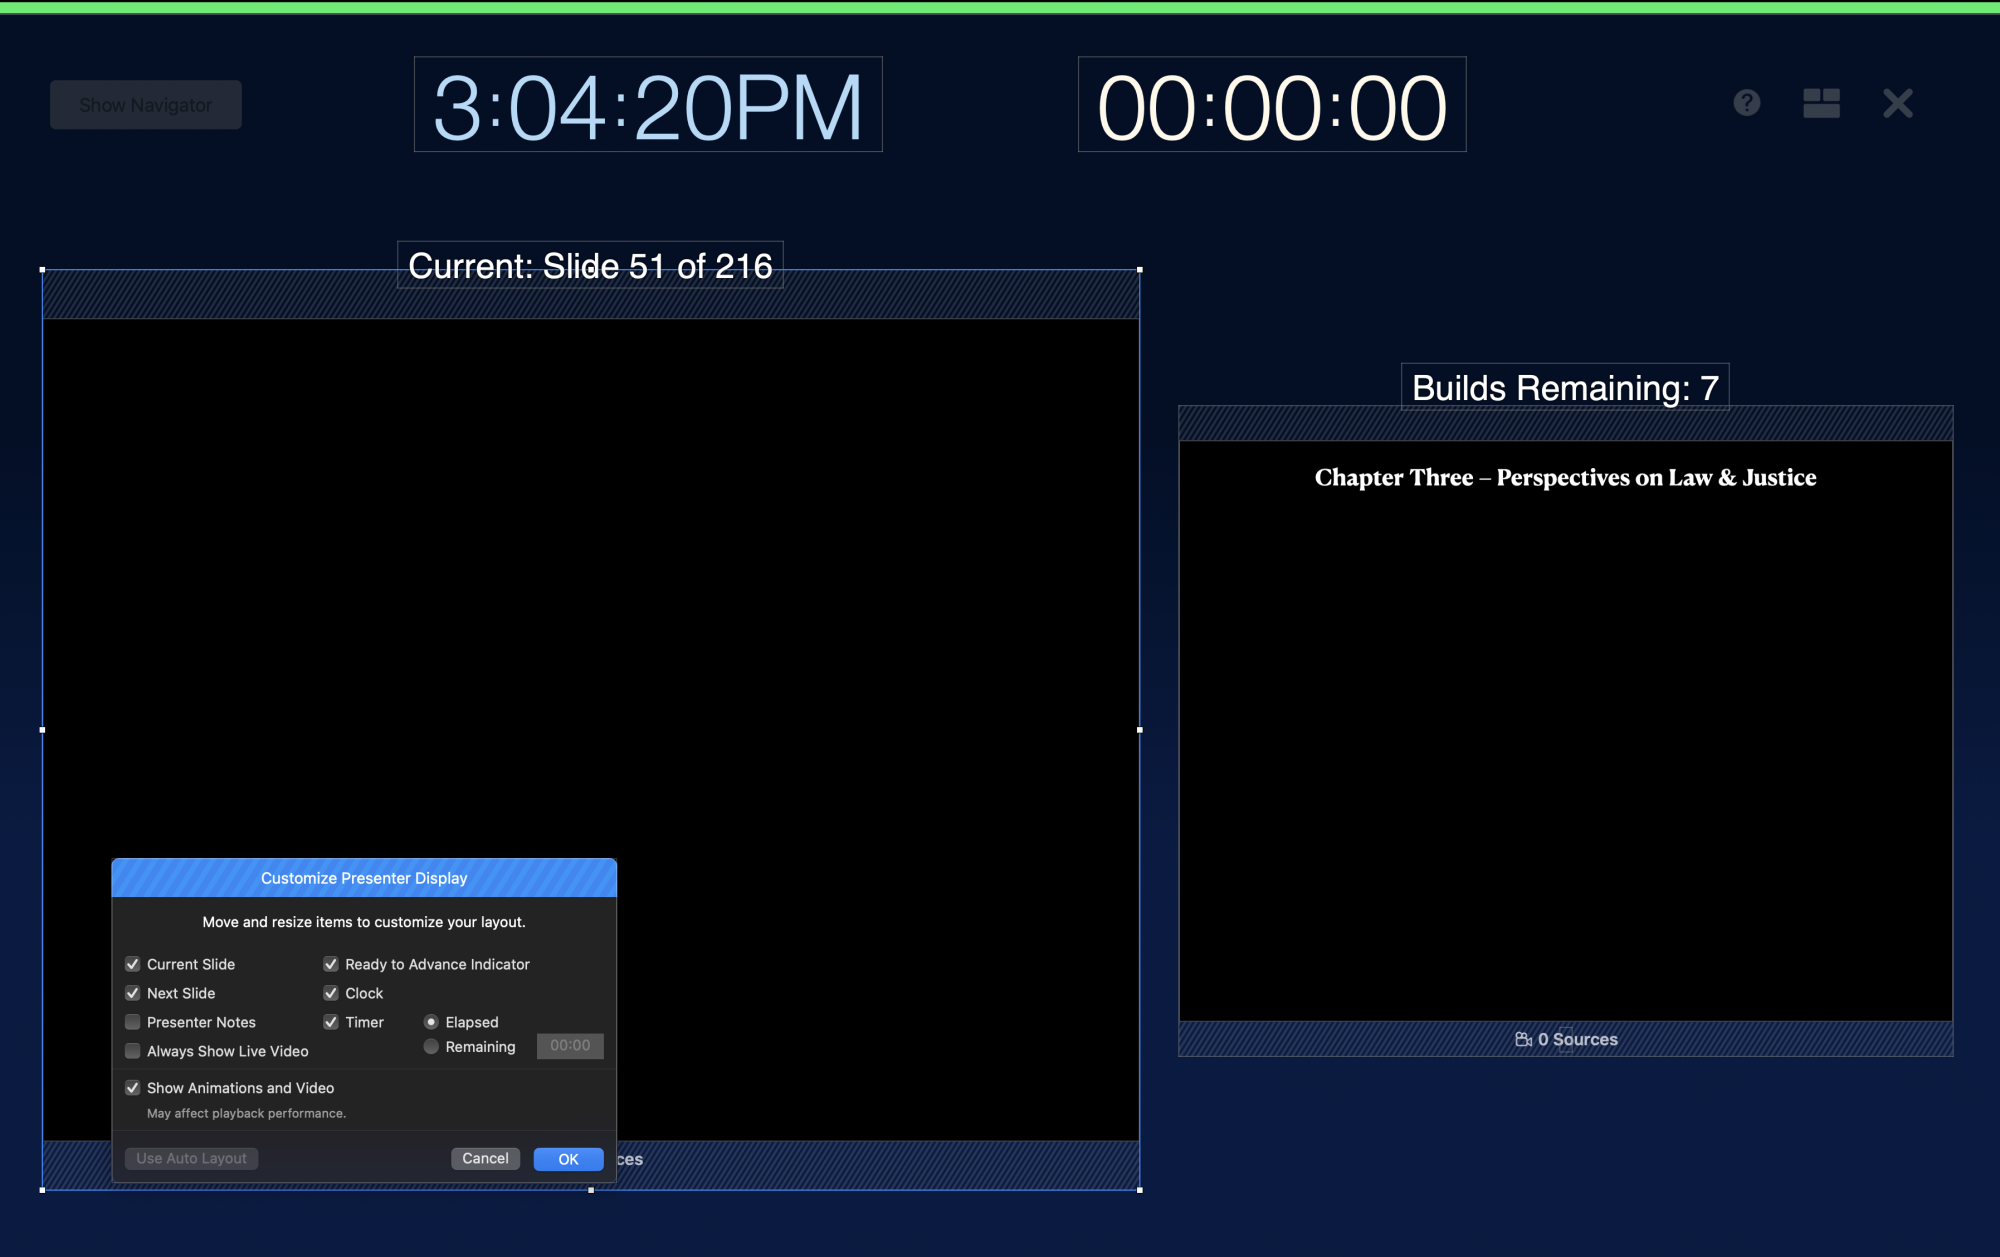Toggle Show Animations and Video
The height and width of the screenshot is (1257, 2000).
coord(133,1088)
